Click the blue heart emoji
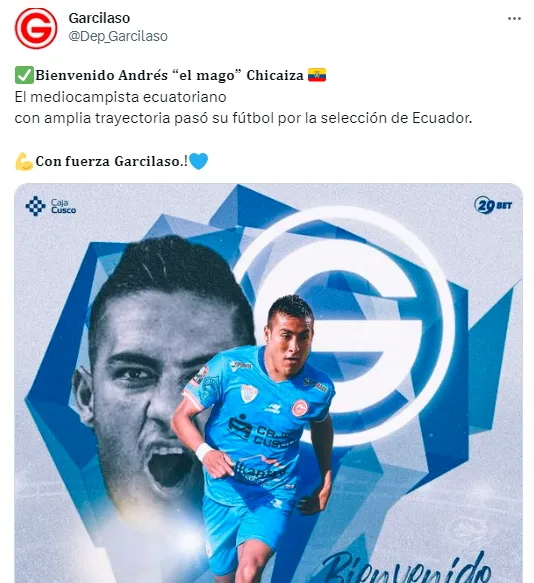This screenshot has height=583, width=534. point(199,161)
